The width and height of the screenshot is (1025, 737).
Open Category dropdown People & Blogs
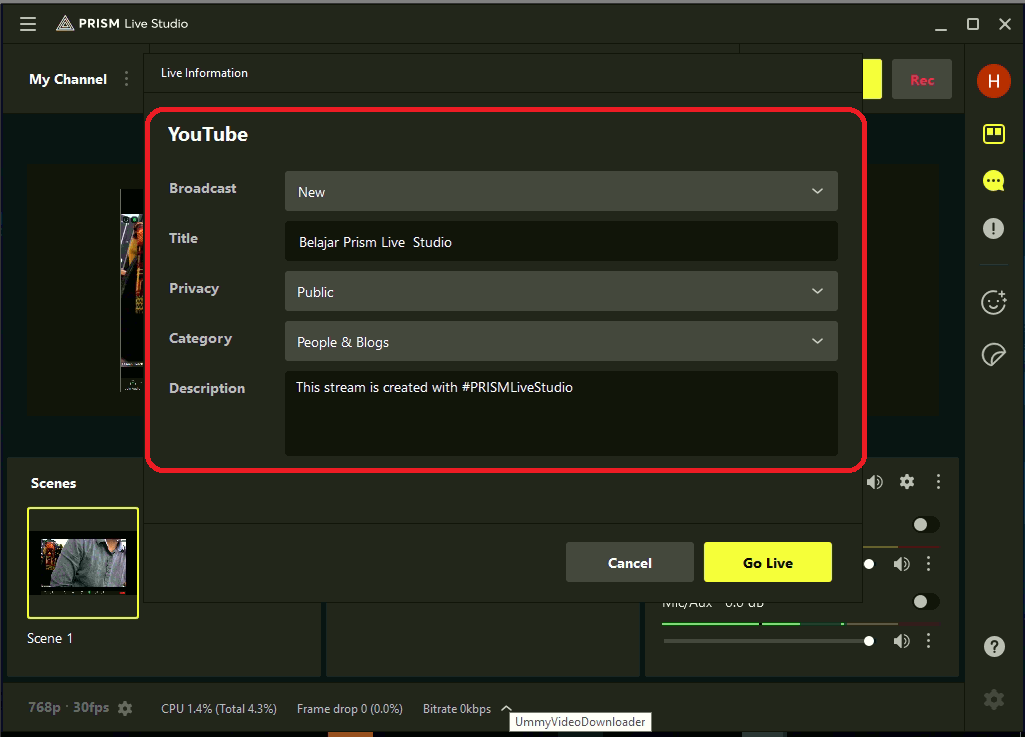561,341
